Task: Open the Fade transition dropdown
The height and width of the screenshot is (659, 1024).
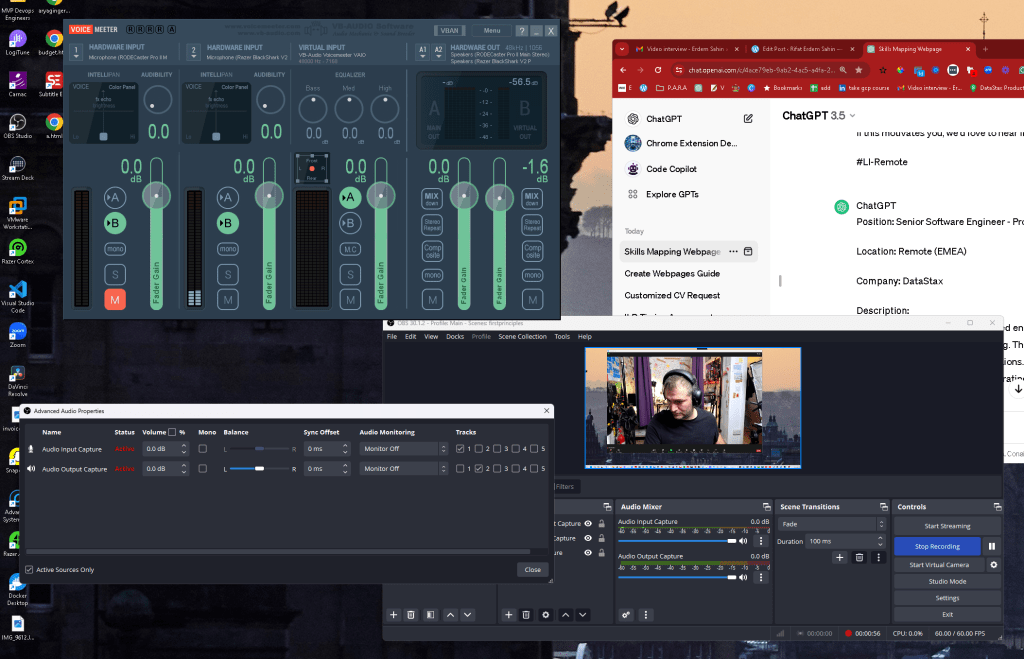Action: coord(831,524)
